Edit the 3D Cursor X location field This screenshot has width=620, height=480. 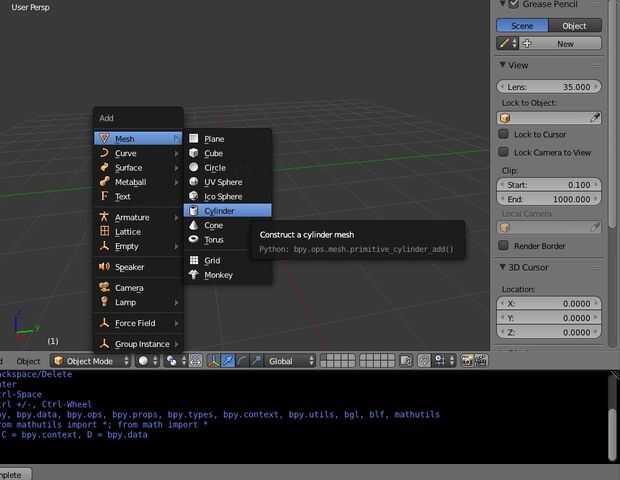pos(549,303)
